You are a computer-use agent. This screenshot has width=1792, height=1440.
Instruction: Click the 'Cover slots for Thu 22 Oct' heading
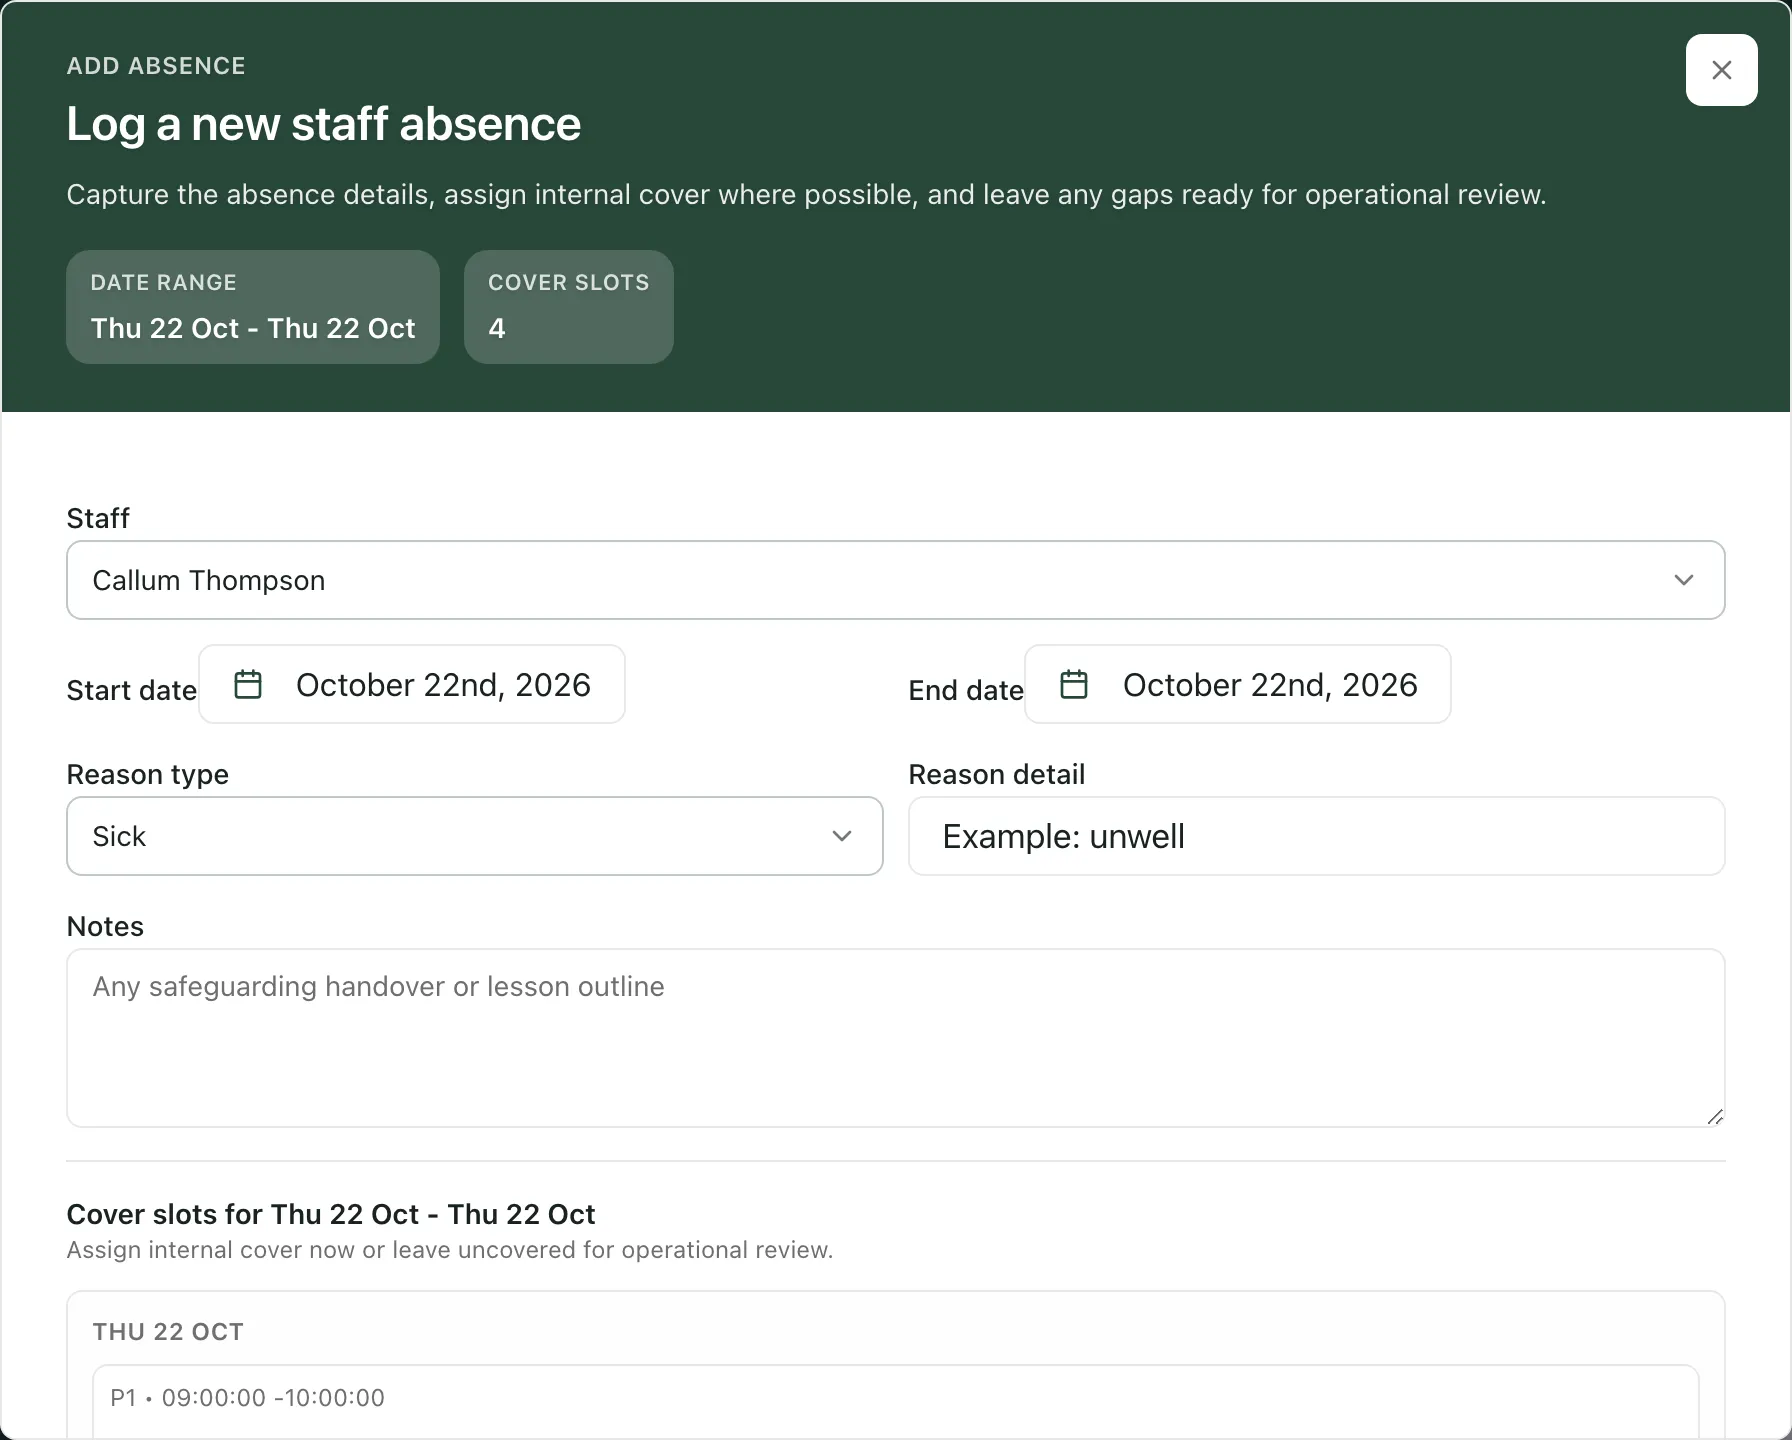[x=331, y=1214]
